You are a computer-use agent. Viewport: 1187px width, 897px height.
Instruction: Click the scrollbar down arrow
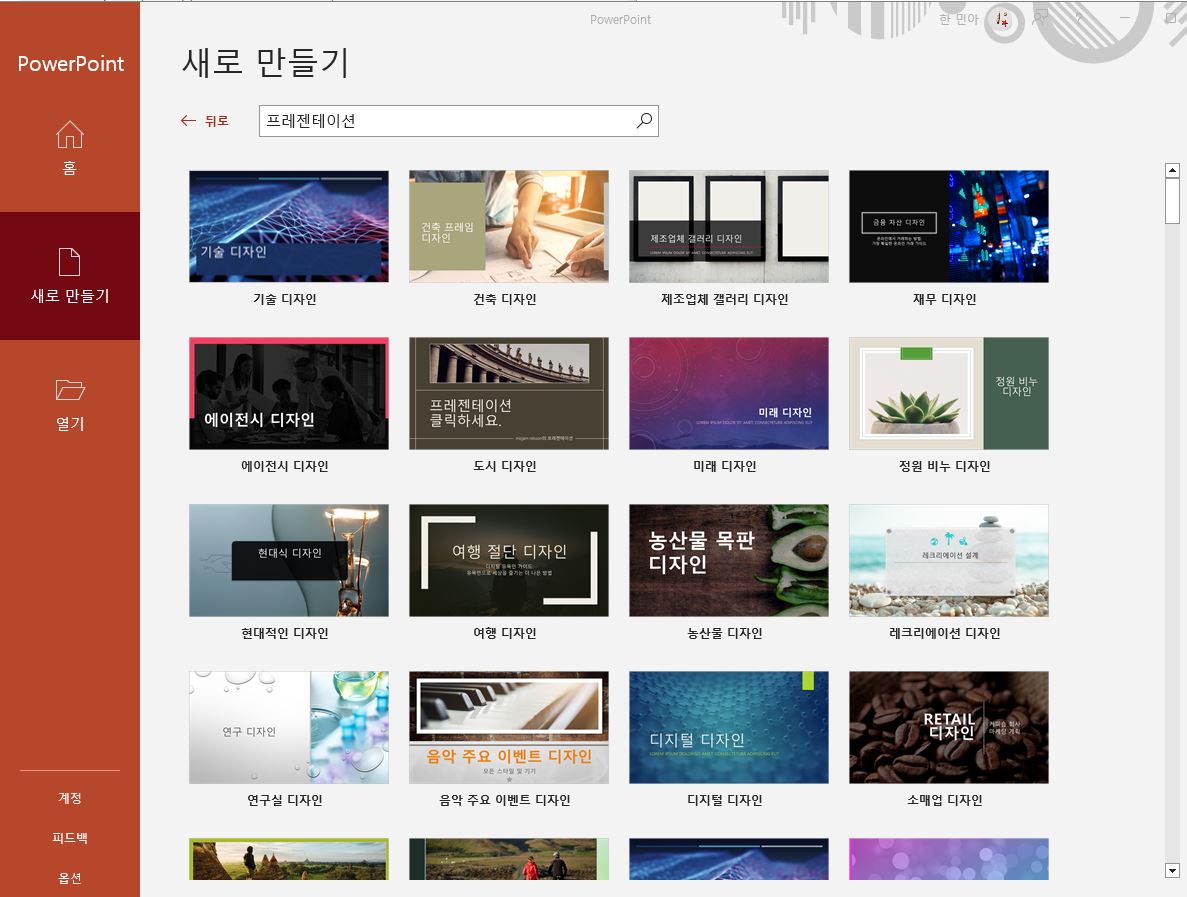(1172, 871)
